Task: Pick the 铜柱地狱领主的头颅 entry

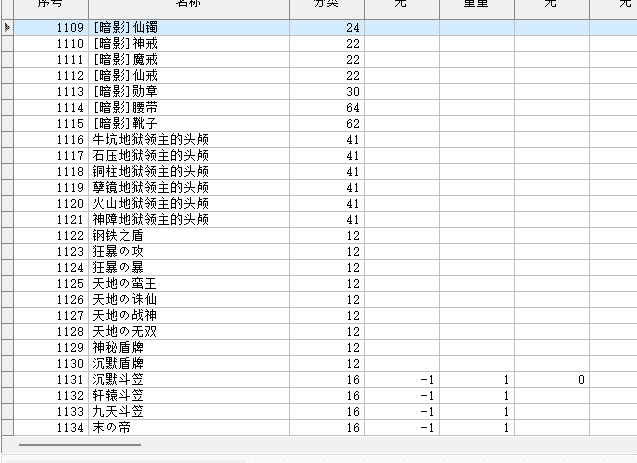Action: tap(189, 172)
